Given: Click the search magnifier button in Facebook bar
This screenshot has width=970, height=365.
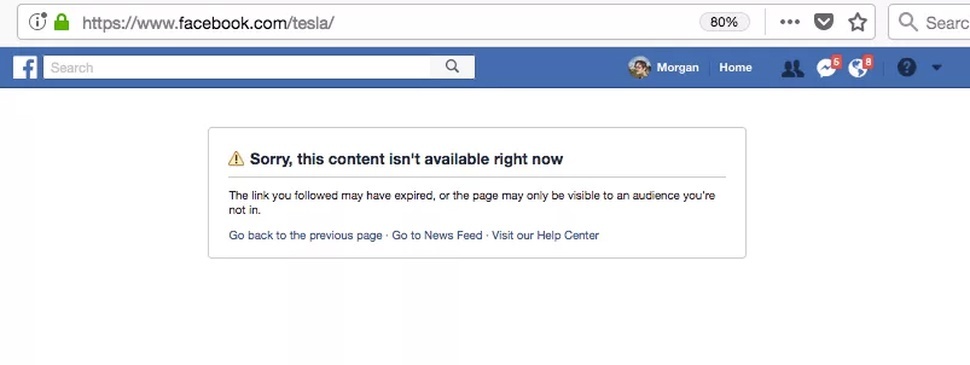Looking at the screenshot, I should coord(452,67).
